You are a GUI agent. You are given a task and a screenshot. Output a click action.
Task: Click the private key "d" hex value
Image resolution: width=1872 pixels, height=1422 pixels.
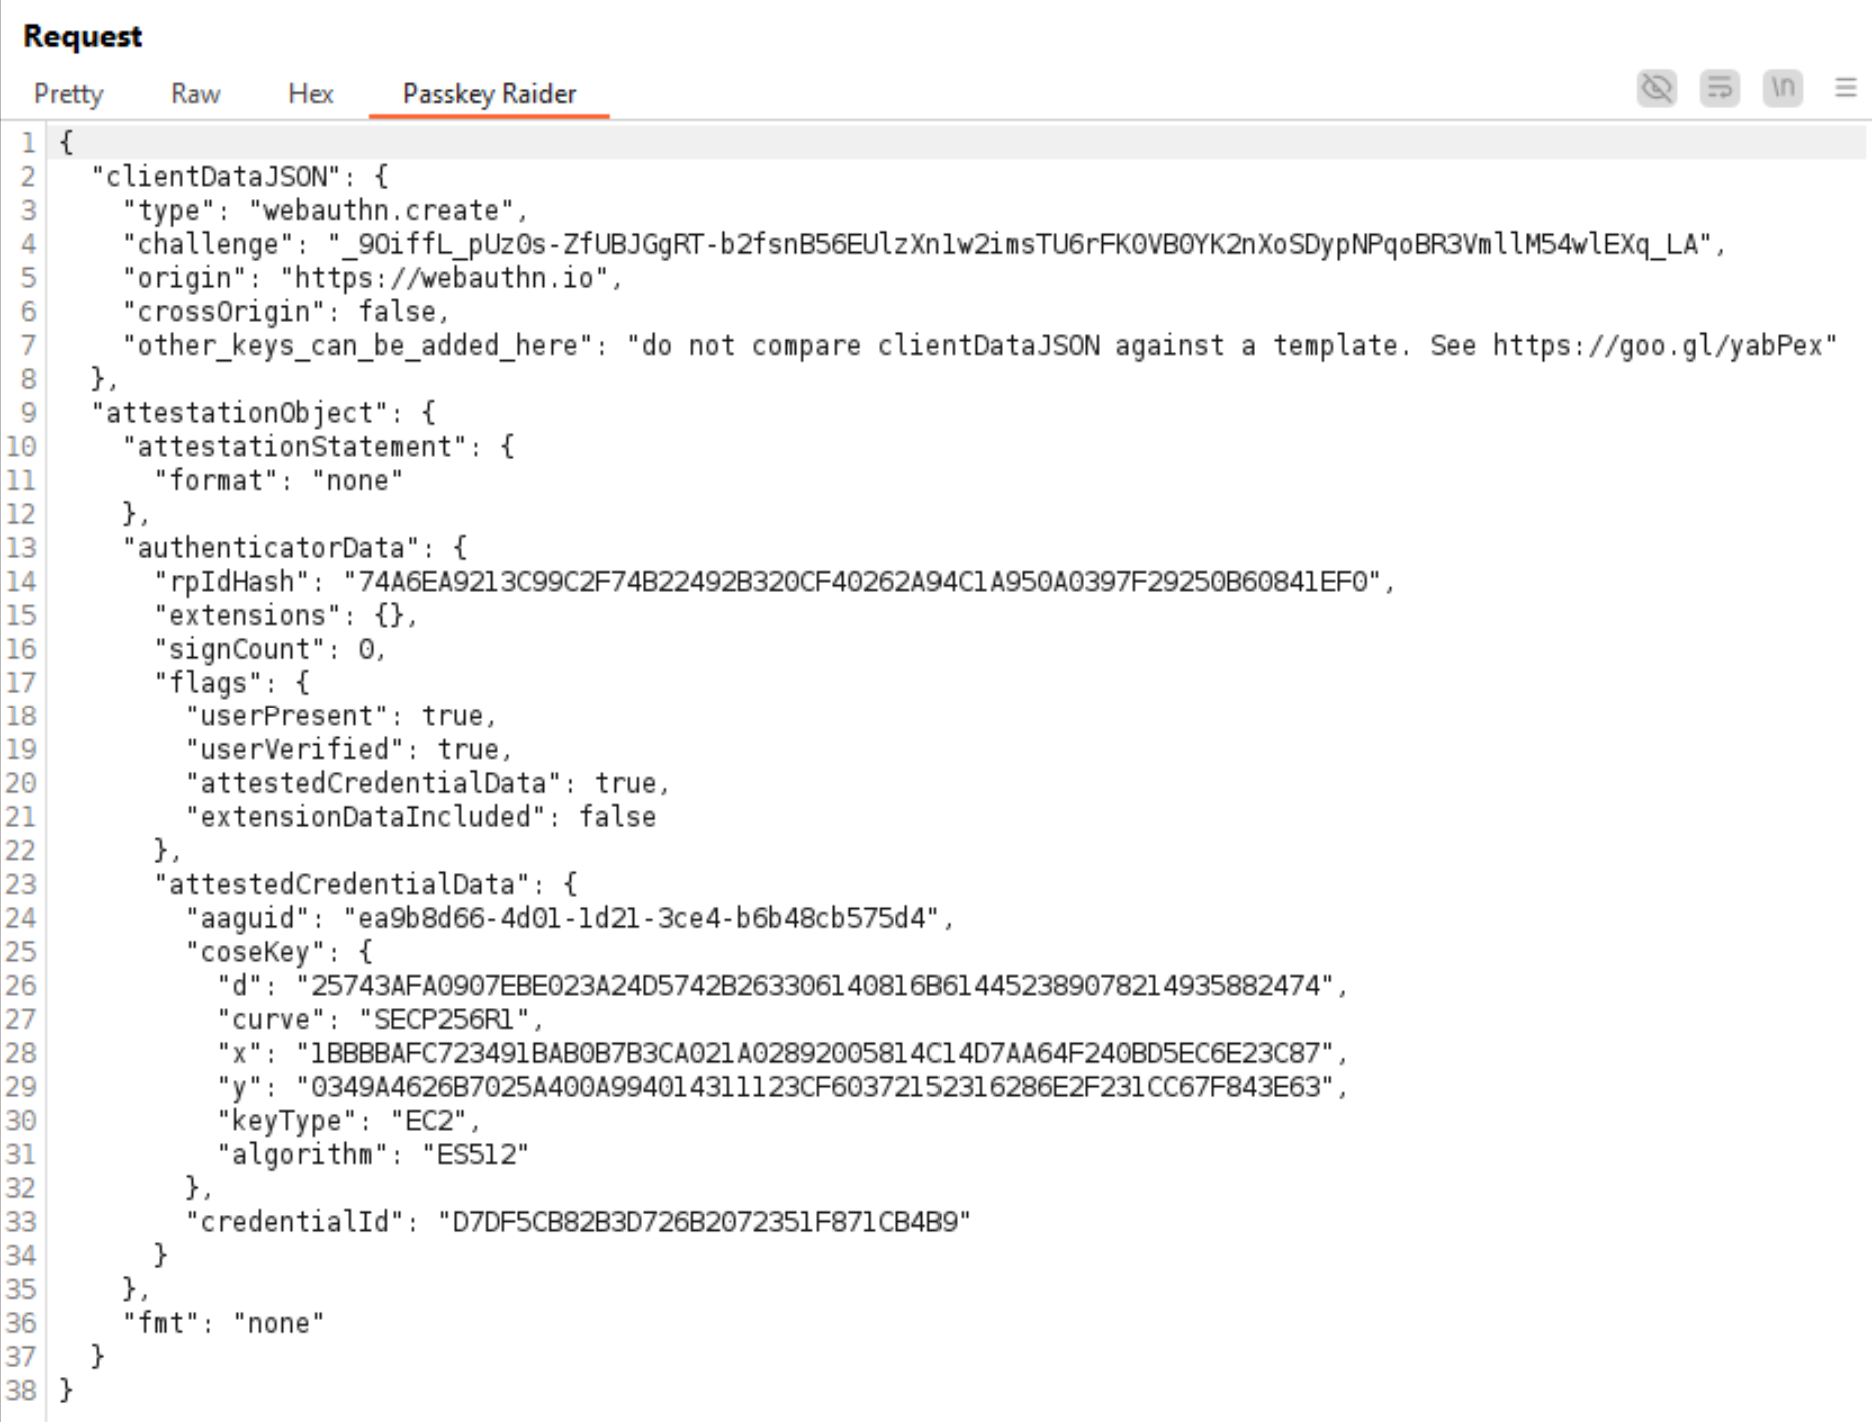click(x=815, y=986)
